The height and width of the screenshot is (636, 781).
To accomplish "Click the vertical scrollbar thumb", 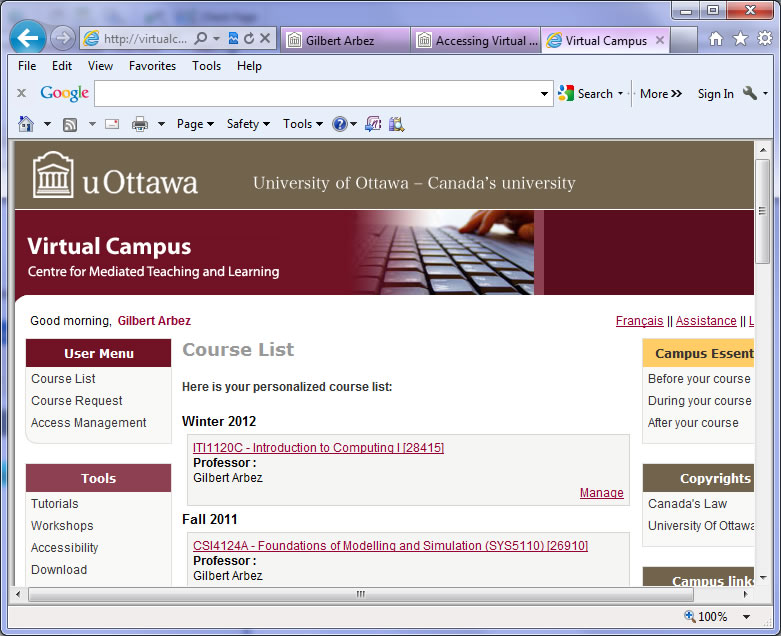I will [x=762, y=211].
